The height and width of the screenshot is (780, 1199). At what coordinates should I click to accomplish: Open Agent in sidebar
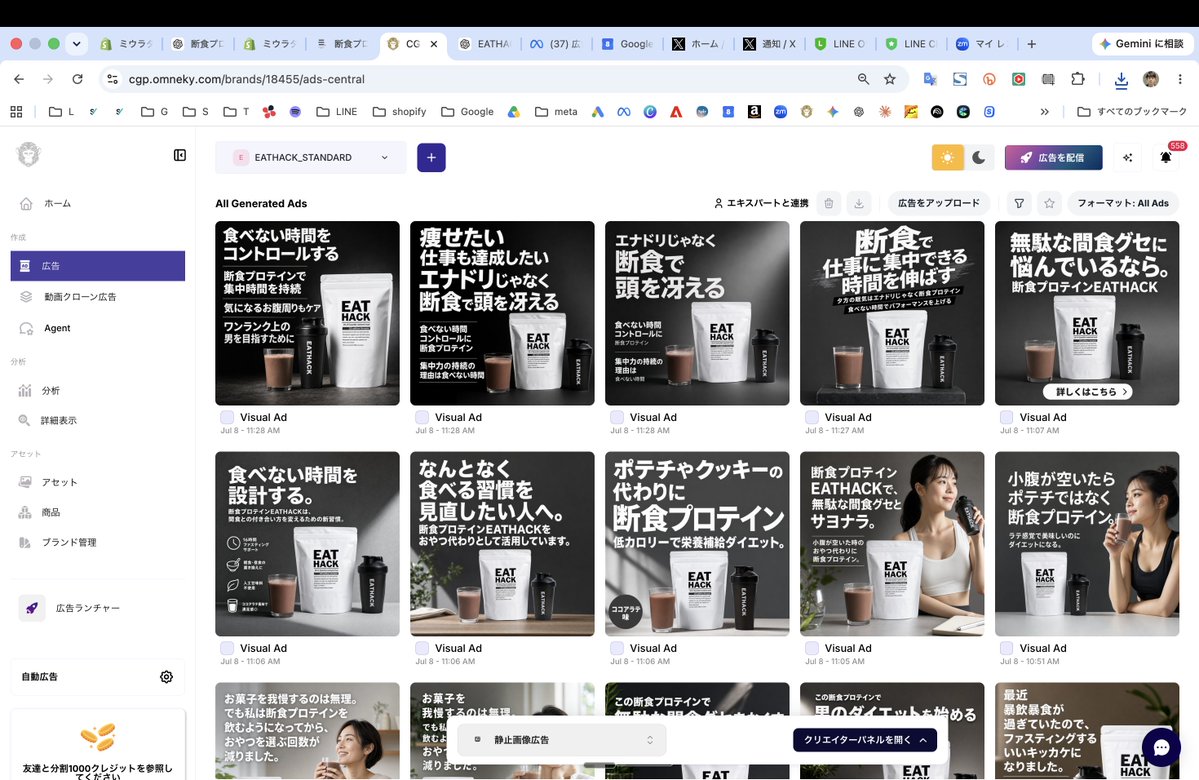click(98, 328)
